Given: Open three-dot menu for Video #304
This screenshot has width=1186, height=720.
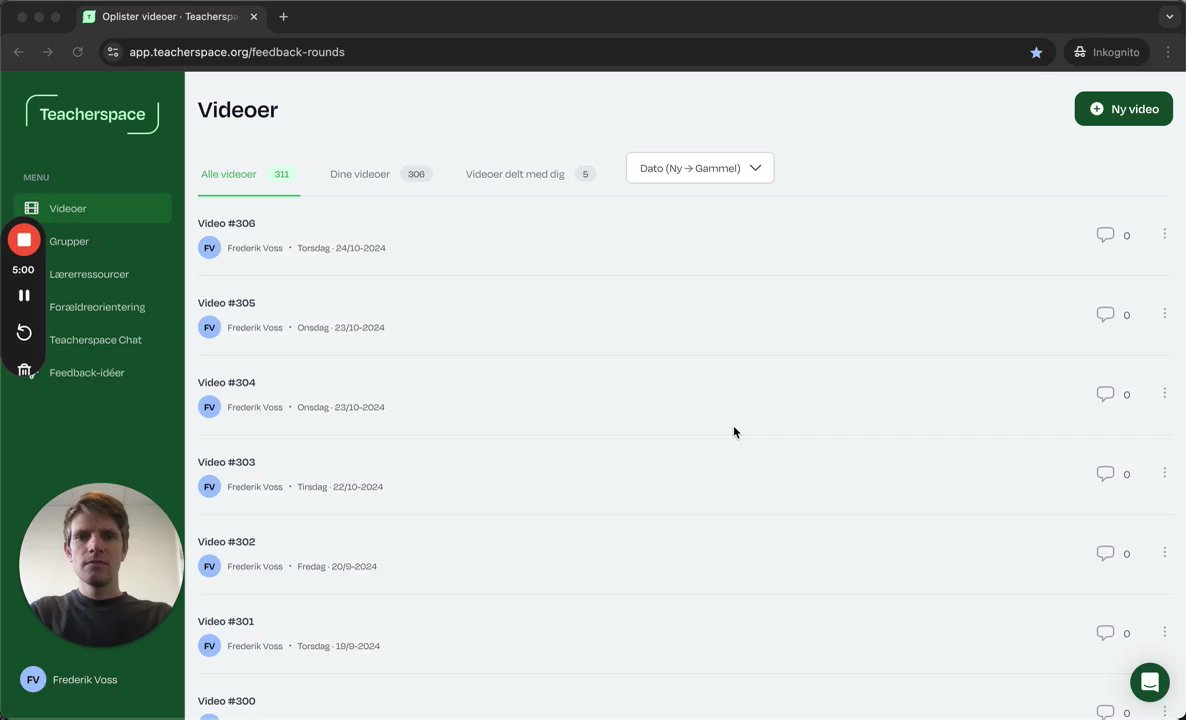Looking at the screenshot, I should click(1165, 393).
